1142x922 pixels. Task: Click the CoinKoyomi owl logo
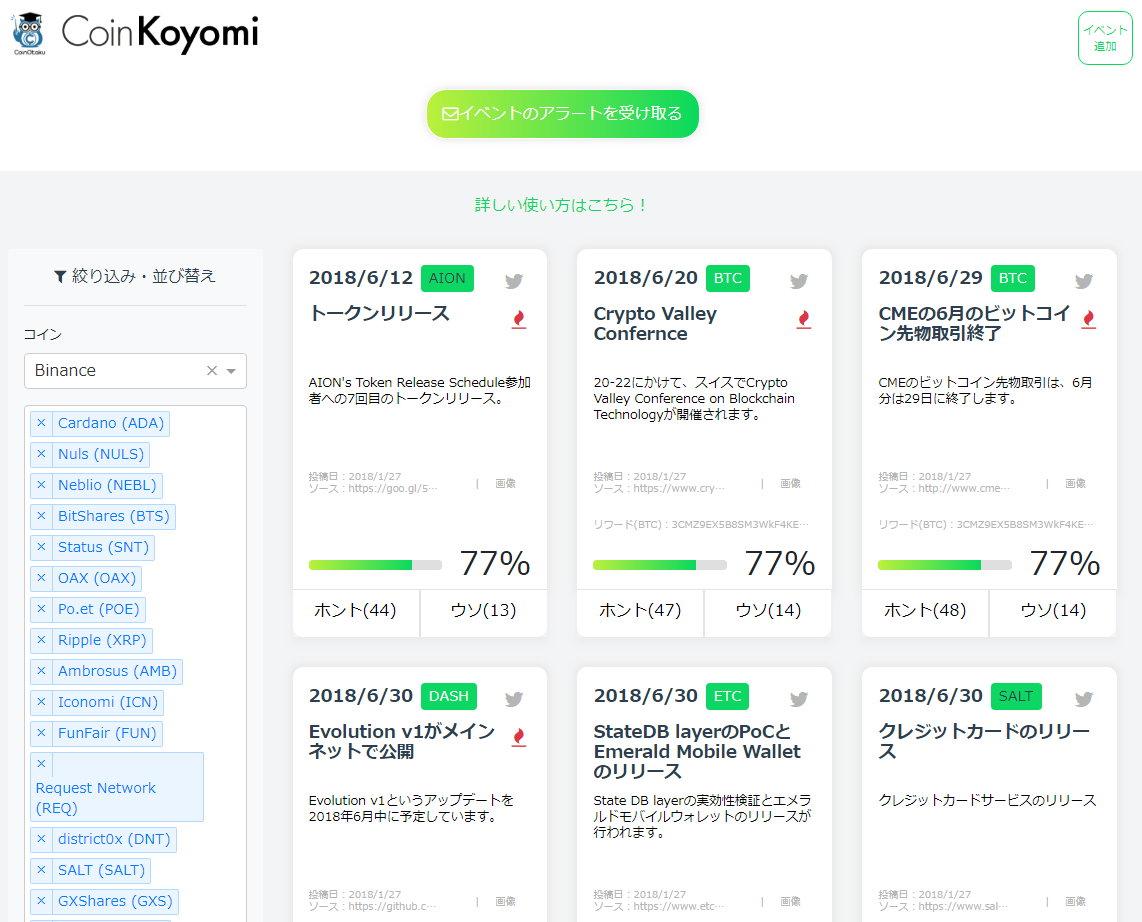tap(29, 34)
